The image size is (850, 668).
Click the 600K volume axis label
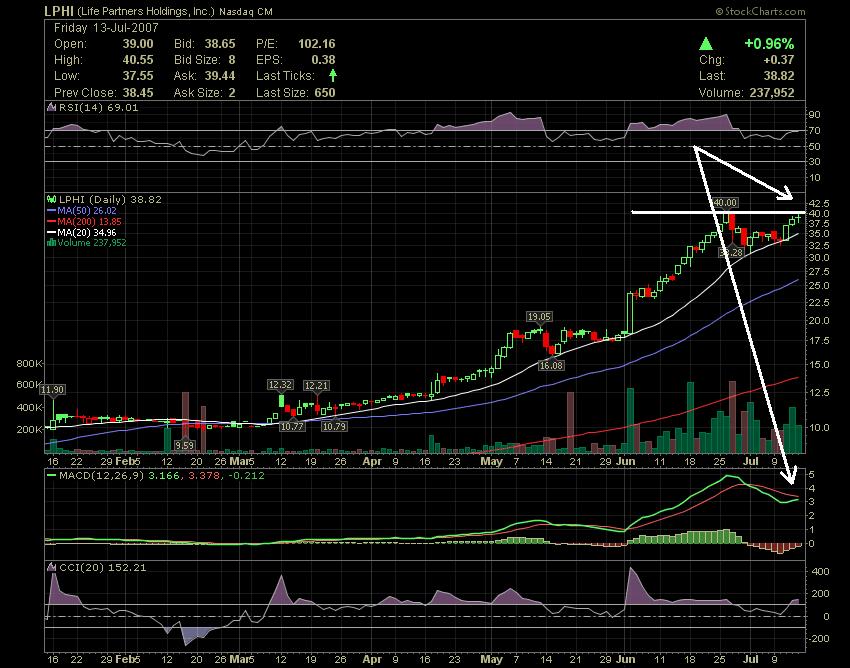click(29, 385)
